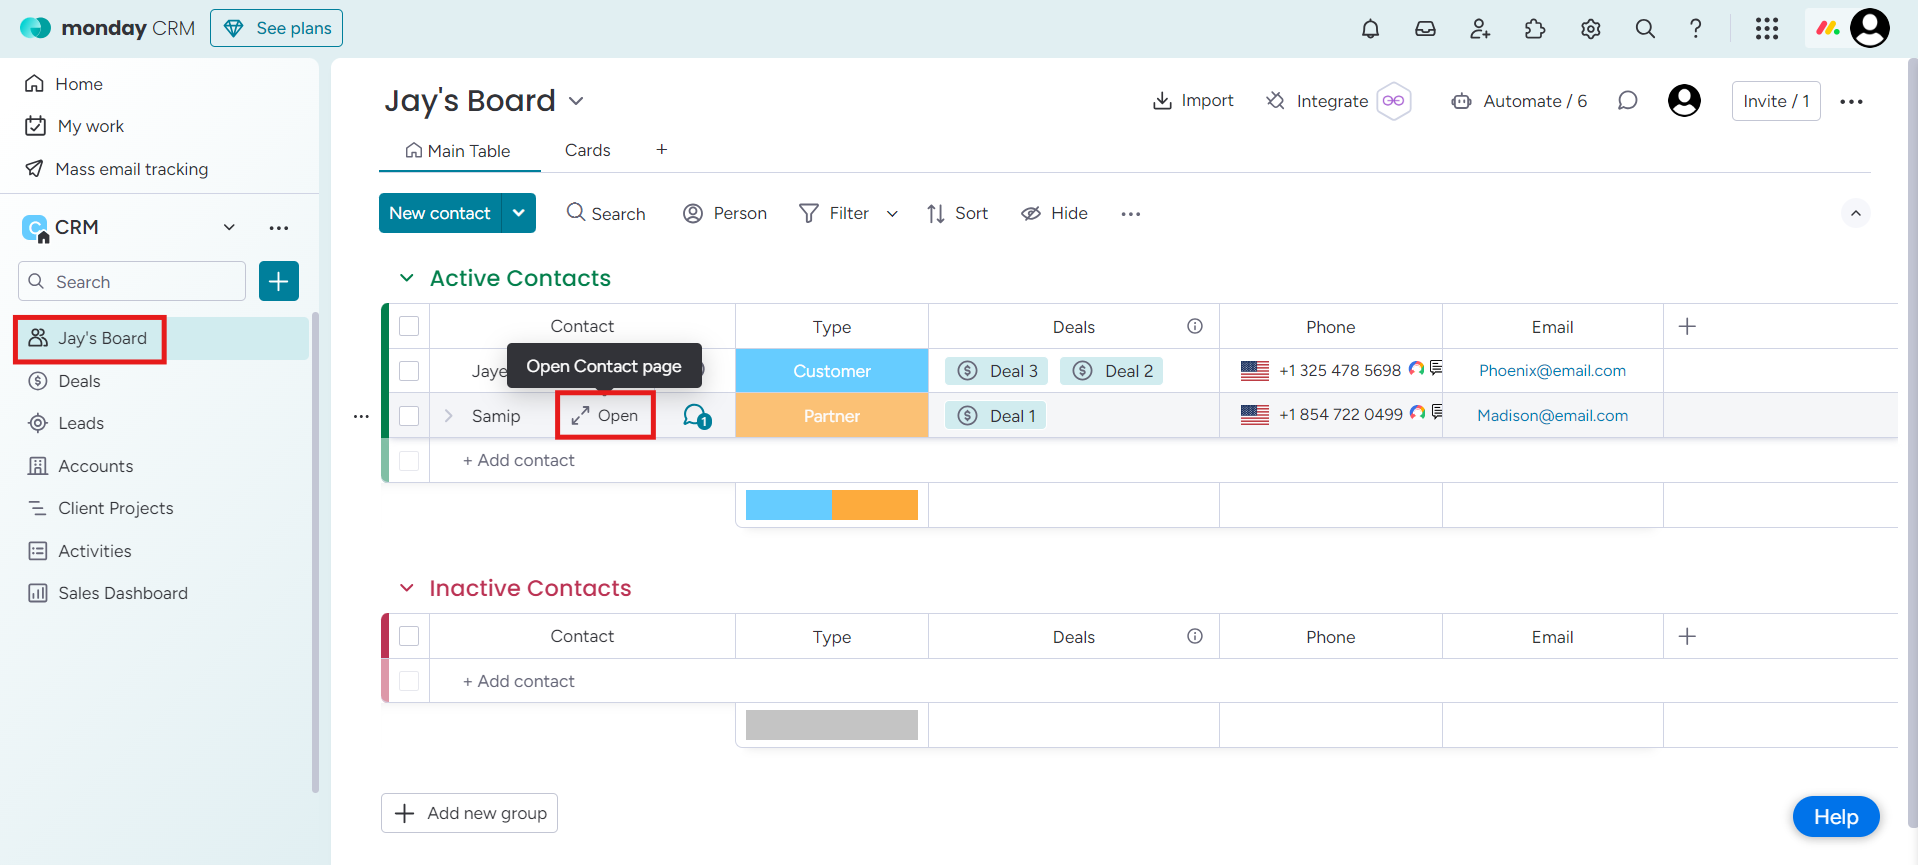Viewport: 1918px width, 865px height.
Task: Tick the checkbox for the Jaye row
Action: pos(409,371)
